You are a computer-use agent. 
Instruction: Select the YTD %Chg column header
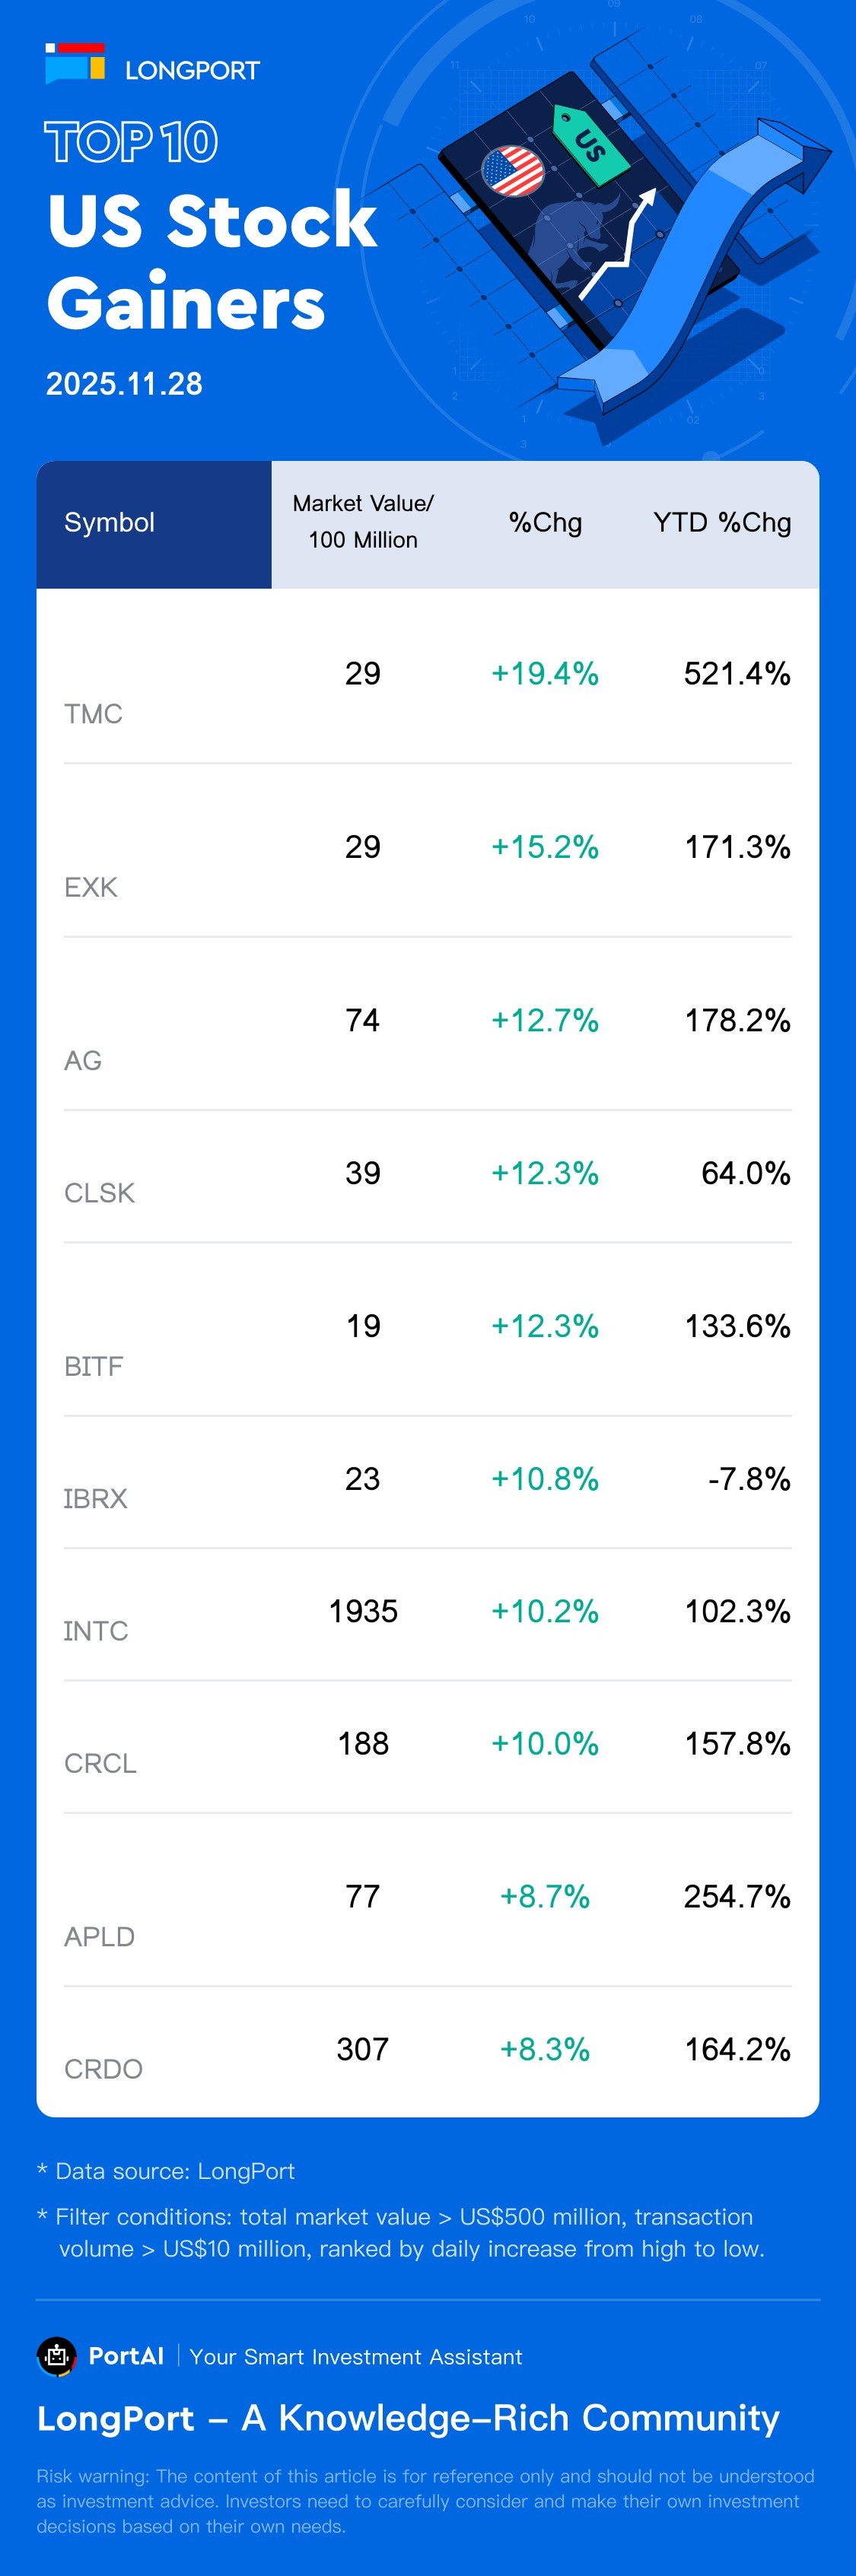tap(722, 522)
